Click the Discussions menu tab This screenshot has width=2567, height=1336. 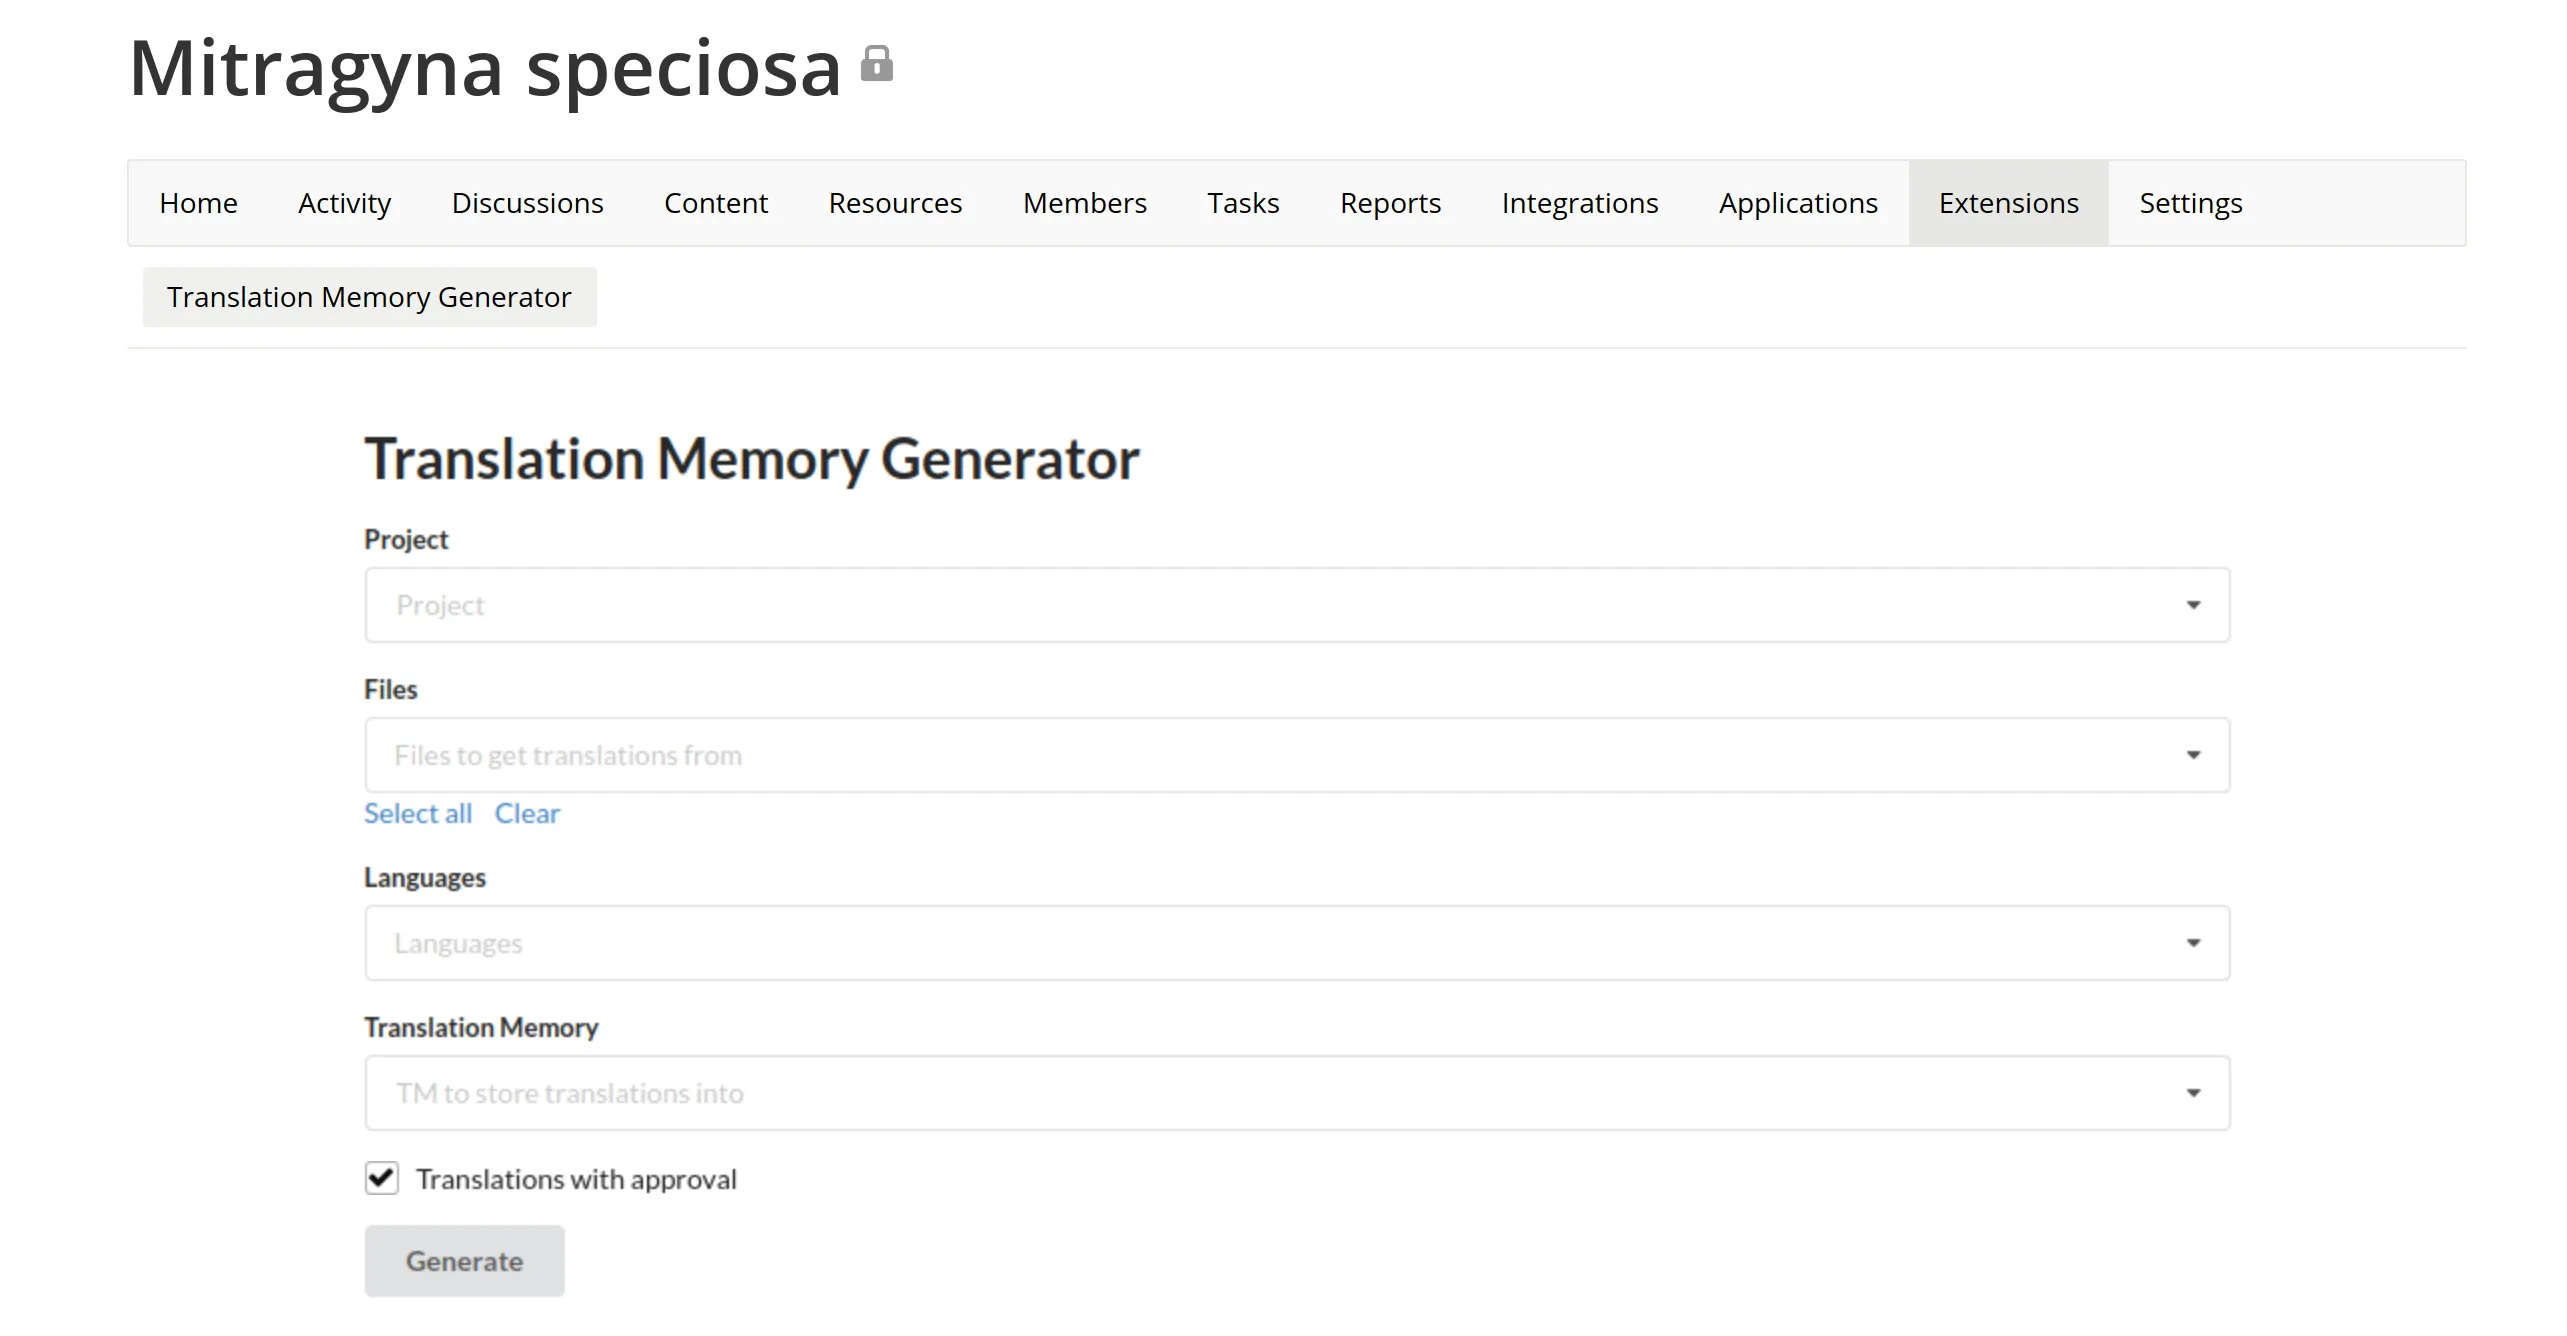pyautogui.click(x=526, y=202)
